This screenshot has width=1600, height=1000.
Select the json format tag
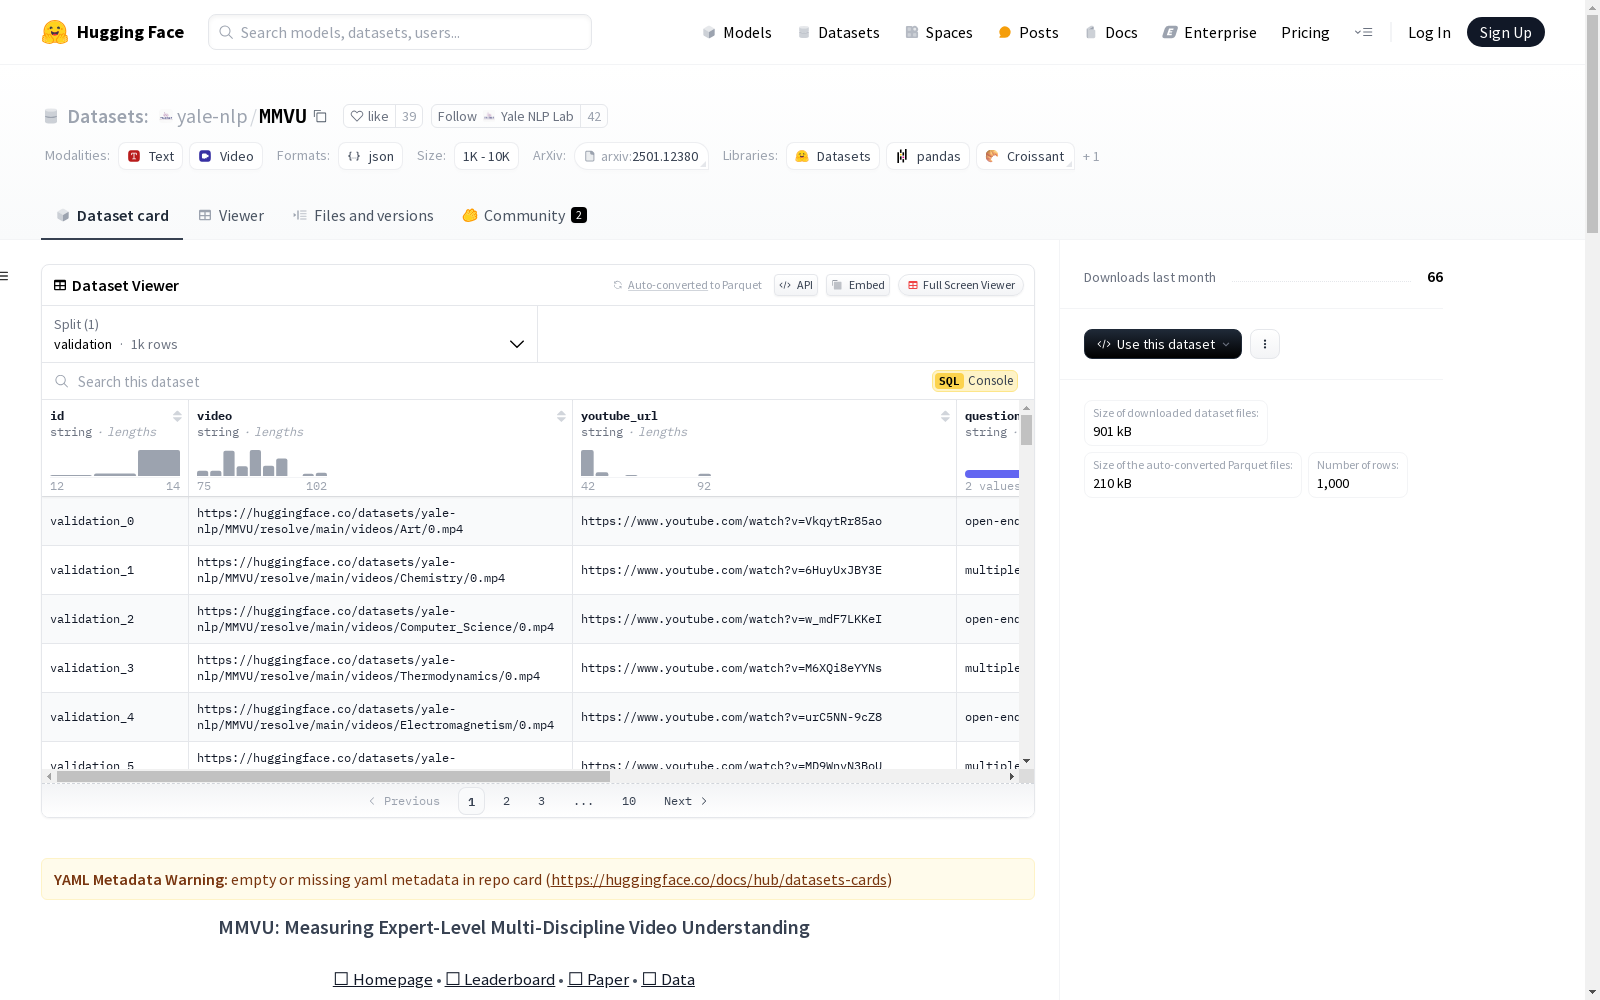click(x=371, y=156)
